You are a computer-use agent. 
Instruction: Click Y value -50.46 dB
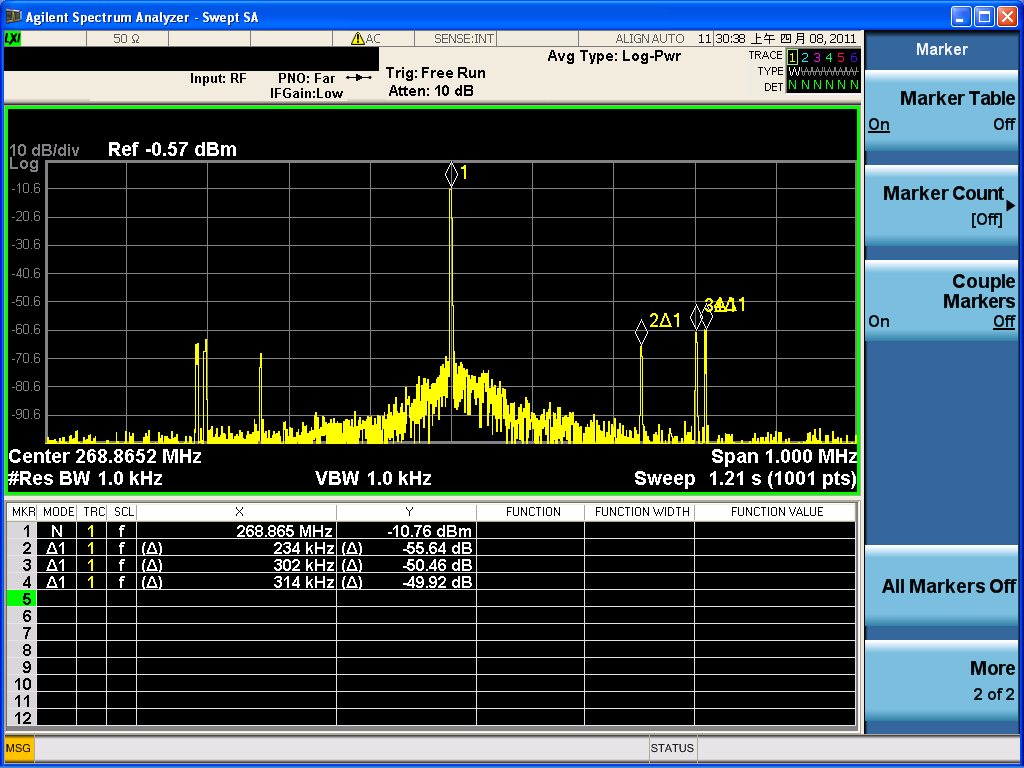click(437, 565)
